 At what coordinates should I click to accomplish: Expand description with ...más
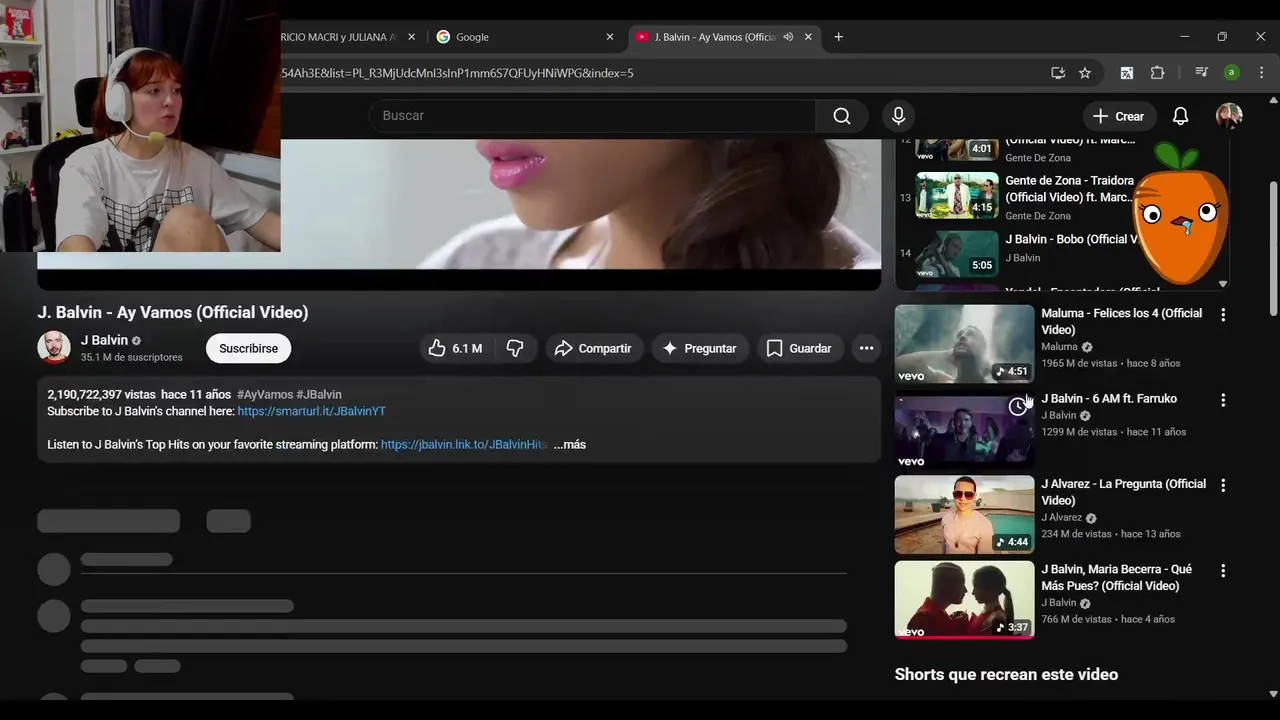[x=570, y=444]
